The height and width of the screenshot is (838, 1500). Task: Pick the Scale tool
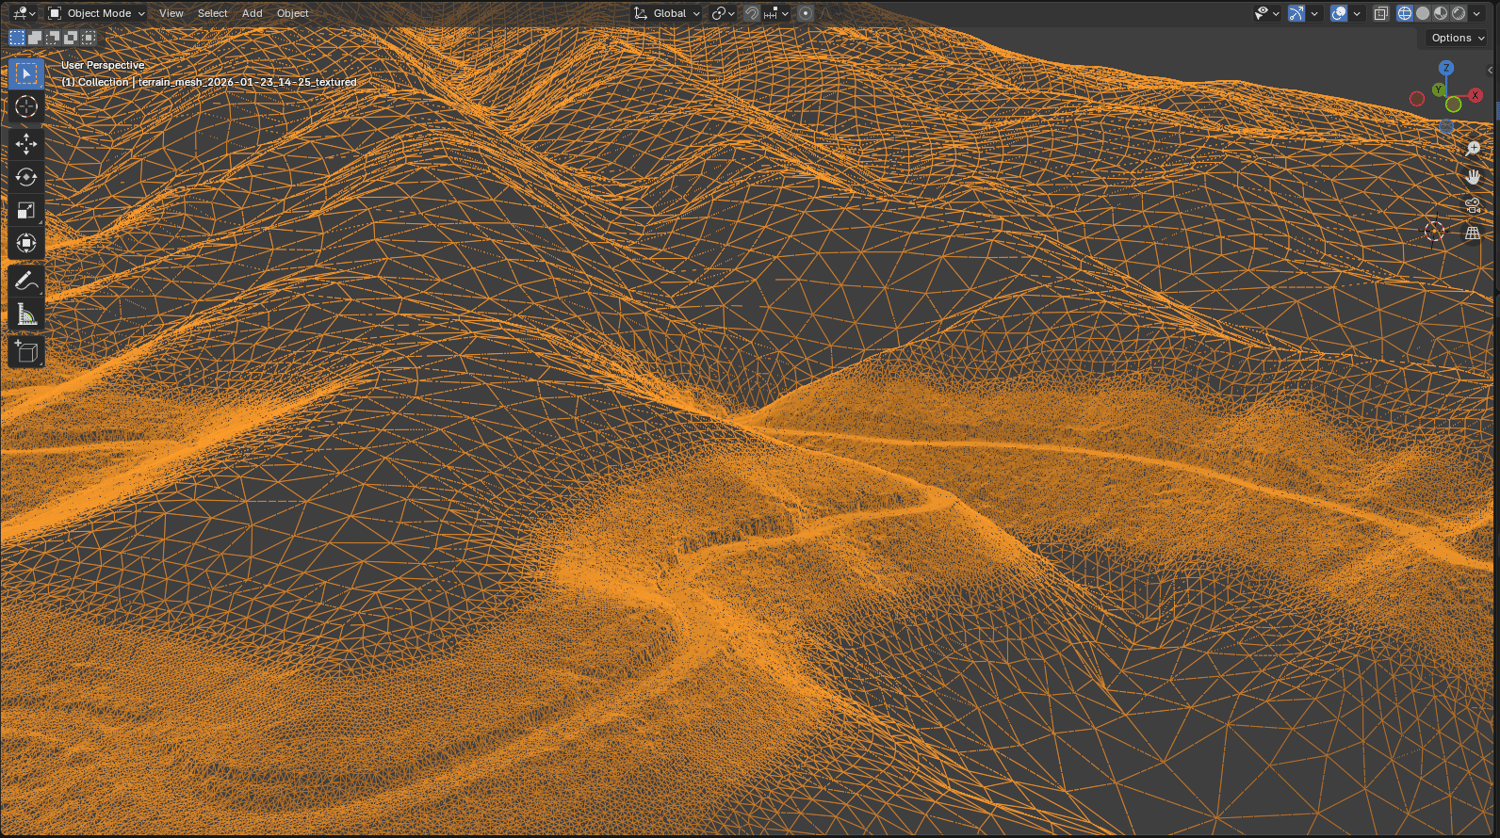point(26,210)
